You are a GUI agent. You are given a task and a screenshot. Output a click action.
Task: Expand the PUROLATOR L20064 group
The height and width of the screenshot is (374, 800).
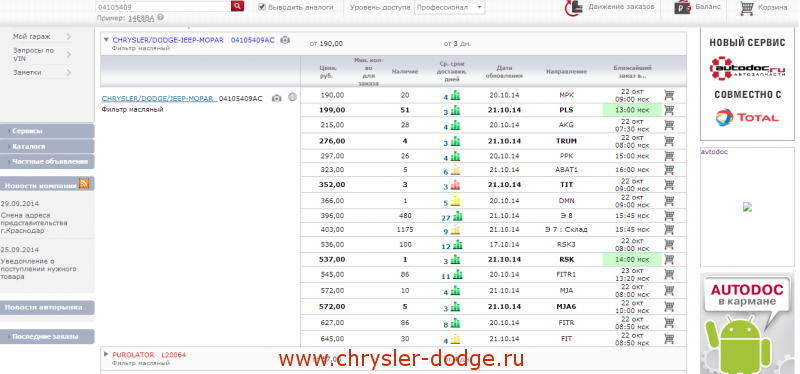pos(106,354)
